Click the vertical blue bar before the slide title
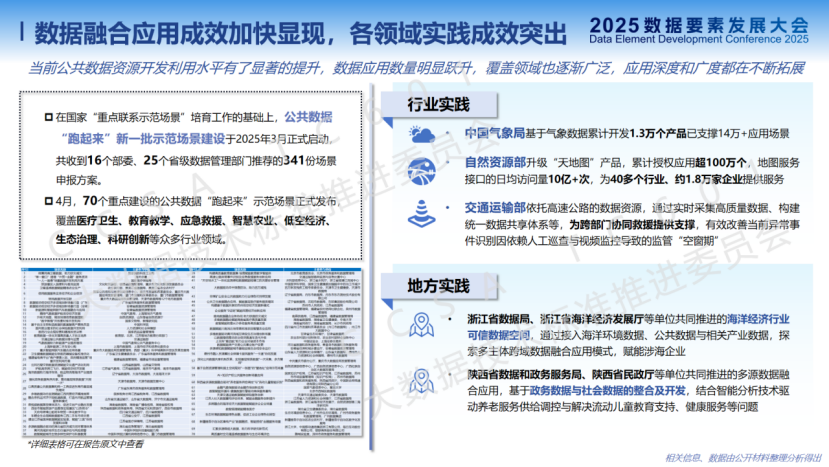The image size is (829, 467). coord(22,32)
